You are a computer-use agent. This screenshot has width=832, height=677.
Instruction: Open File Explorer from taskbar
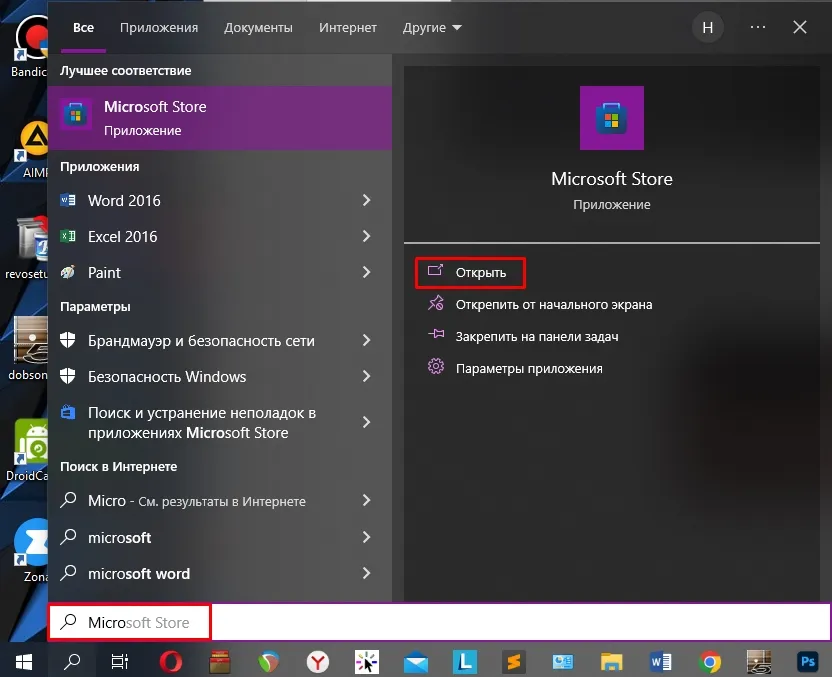(611, 662)
